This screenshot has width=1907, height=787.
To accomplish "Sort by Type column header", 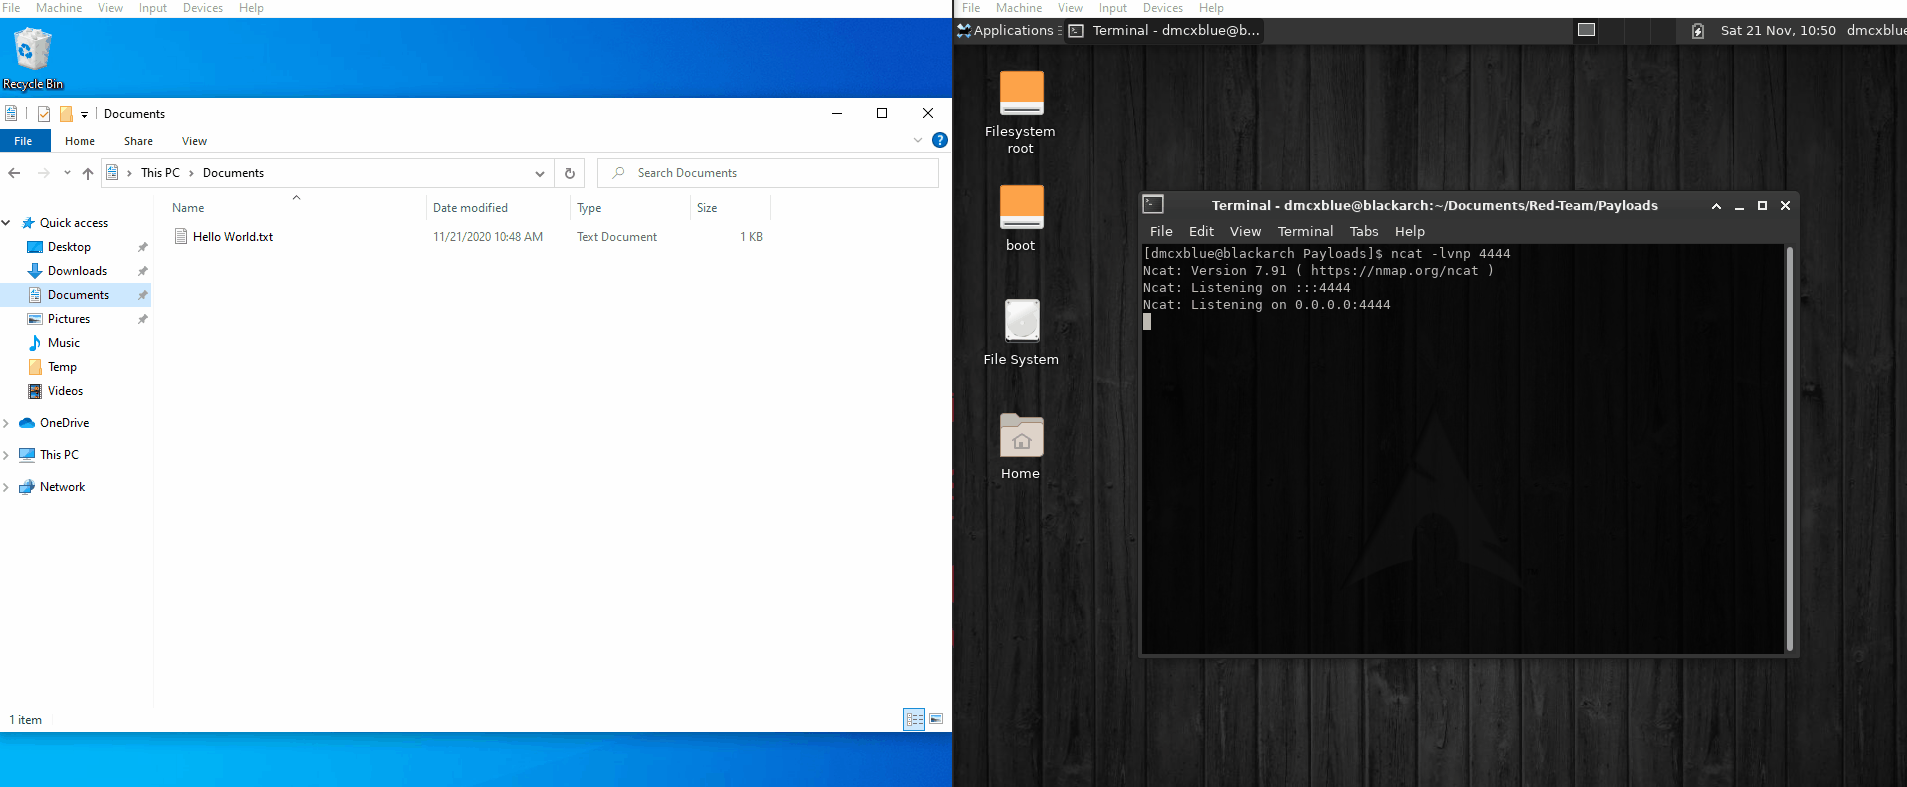I will click(589, 208).
